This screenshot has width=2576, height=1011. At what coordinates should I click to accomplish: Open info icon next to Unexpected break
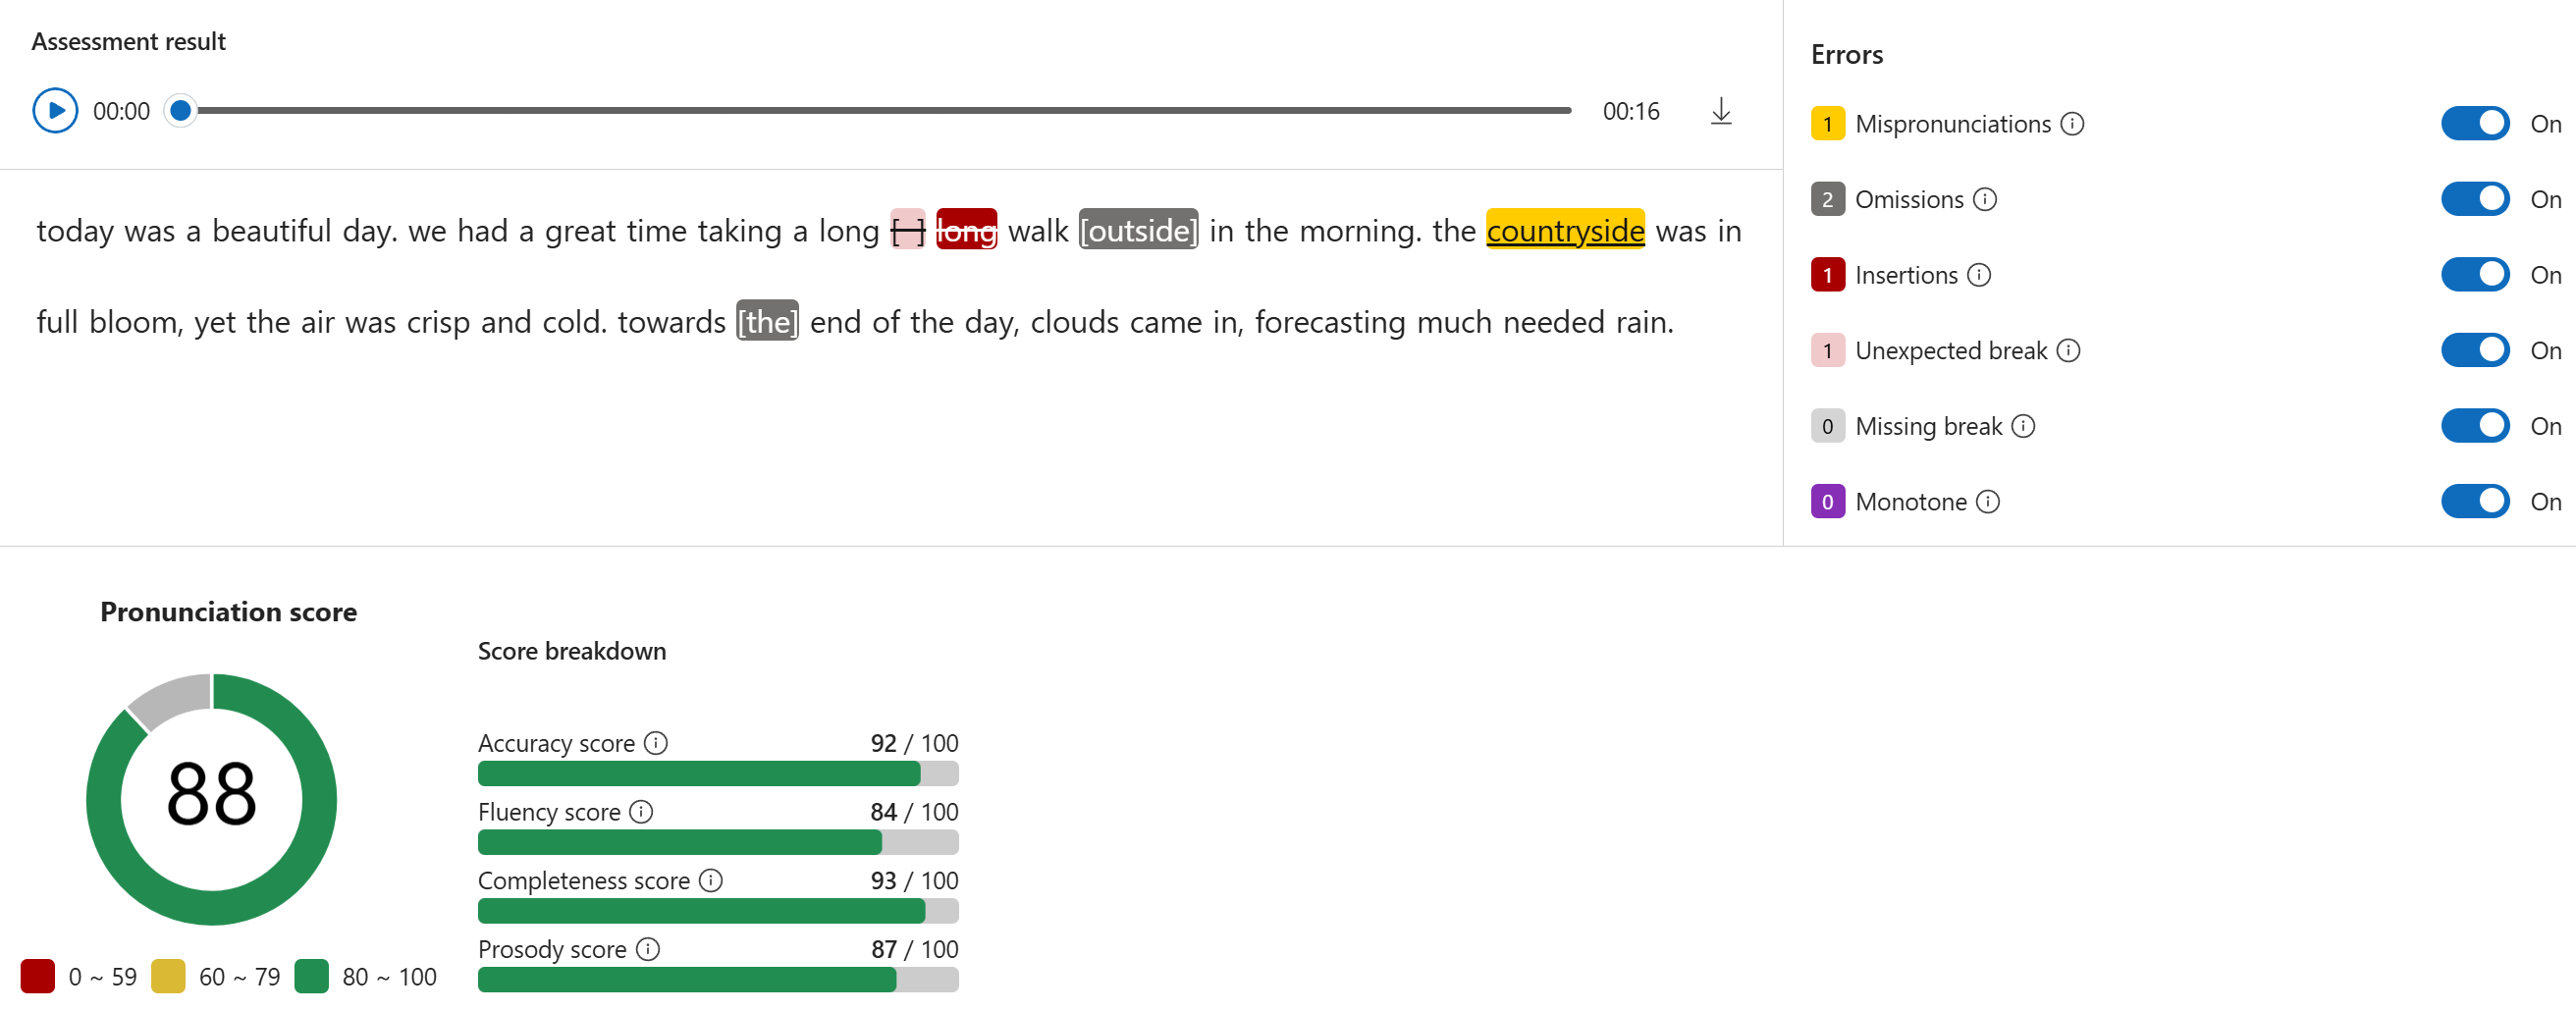[2068, 351]
